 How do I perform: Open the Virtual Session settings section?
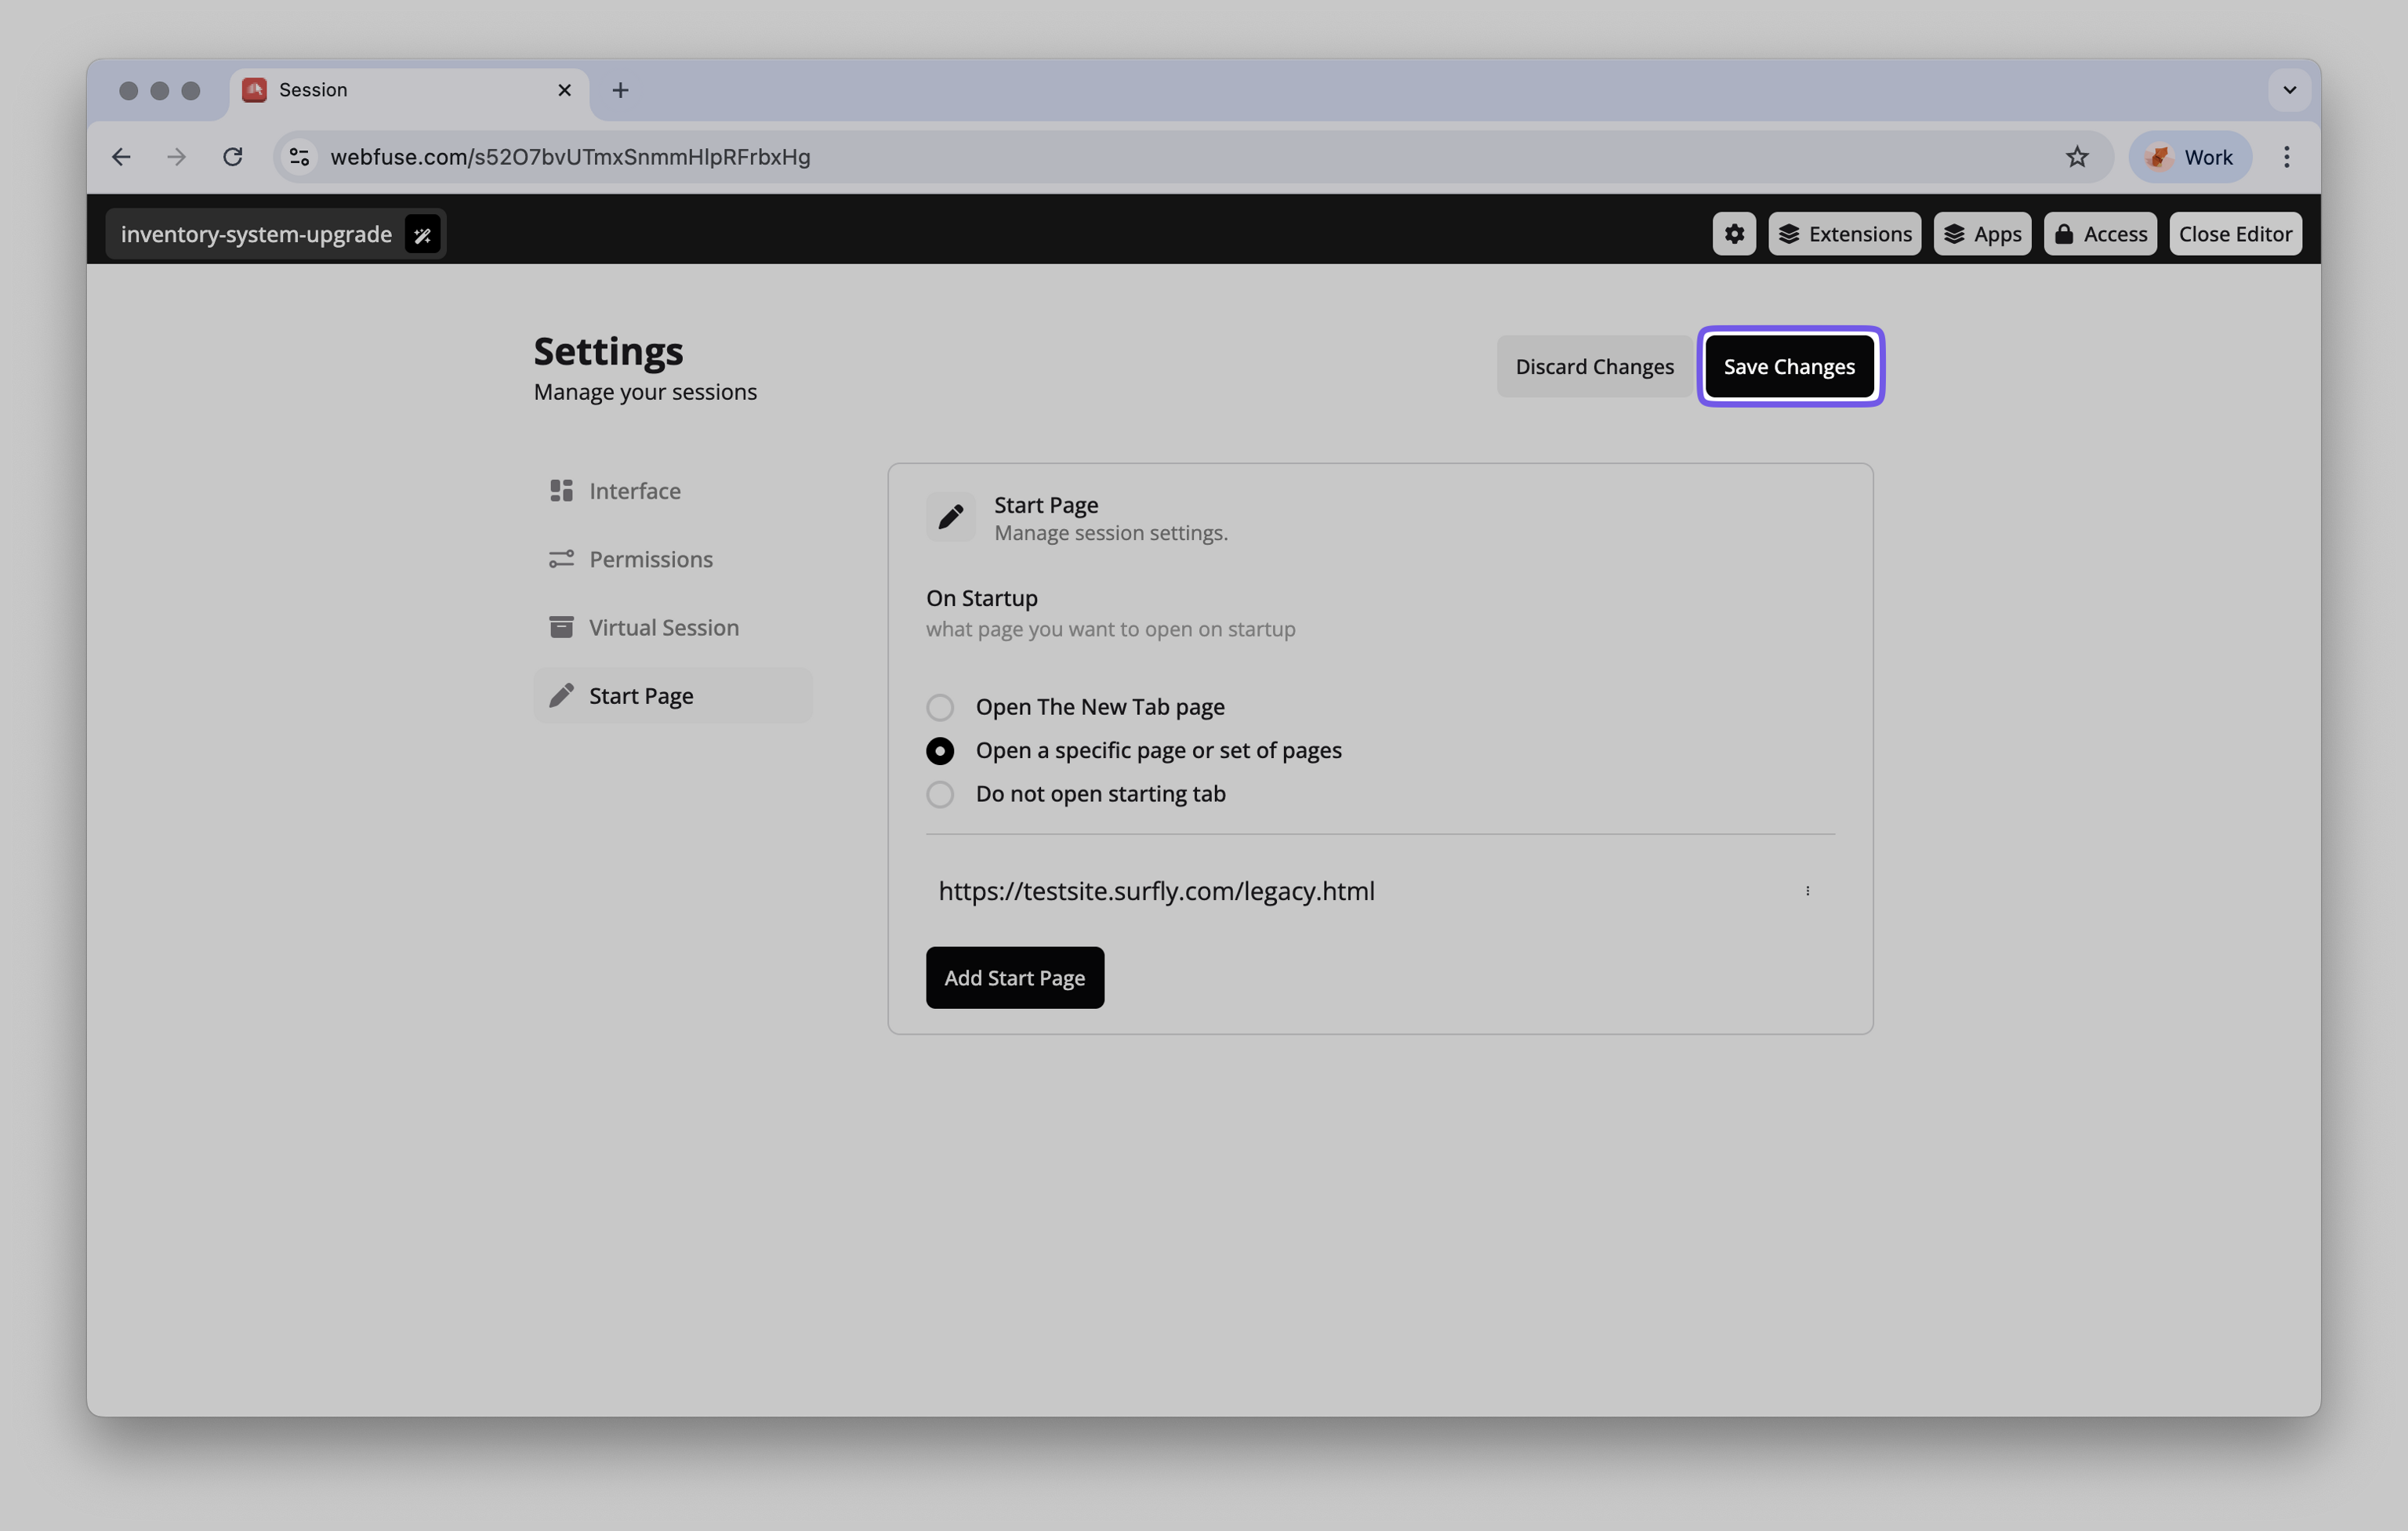coord(664,627)
